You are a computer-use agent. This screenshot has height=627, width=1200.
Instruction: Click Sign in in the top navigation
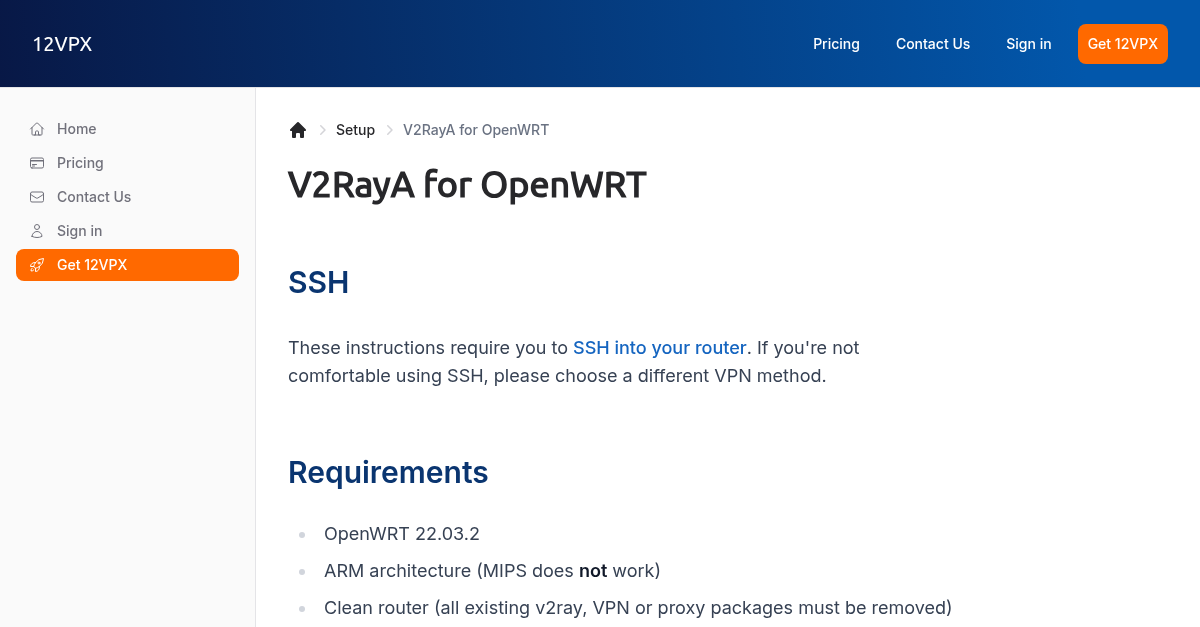(x=1028, y=44)
